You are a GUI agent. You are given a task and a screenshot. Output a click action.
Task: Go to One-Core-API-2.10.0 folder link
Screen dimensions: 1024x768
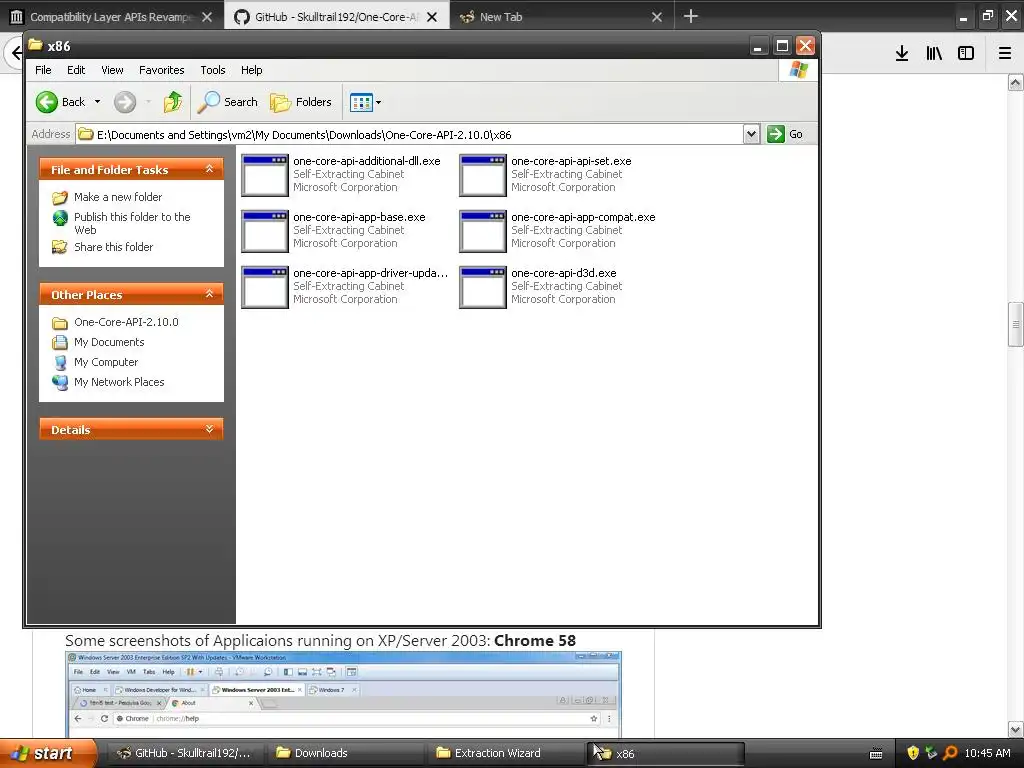126,322
